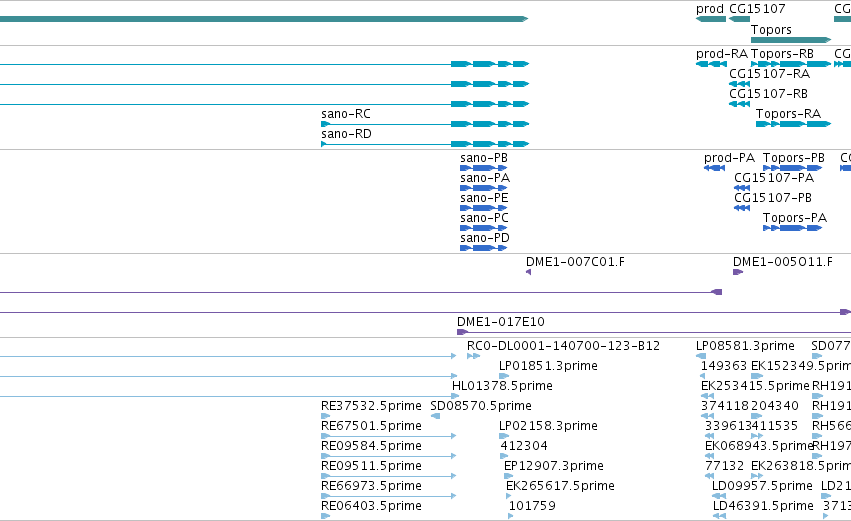Select the Topors-RA transcript glyph
The height and width of the screenshot is (521, 851).
[793, 124]
